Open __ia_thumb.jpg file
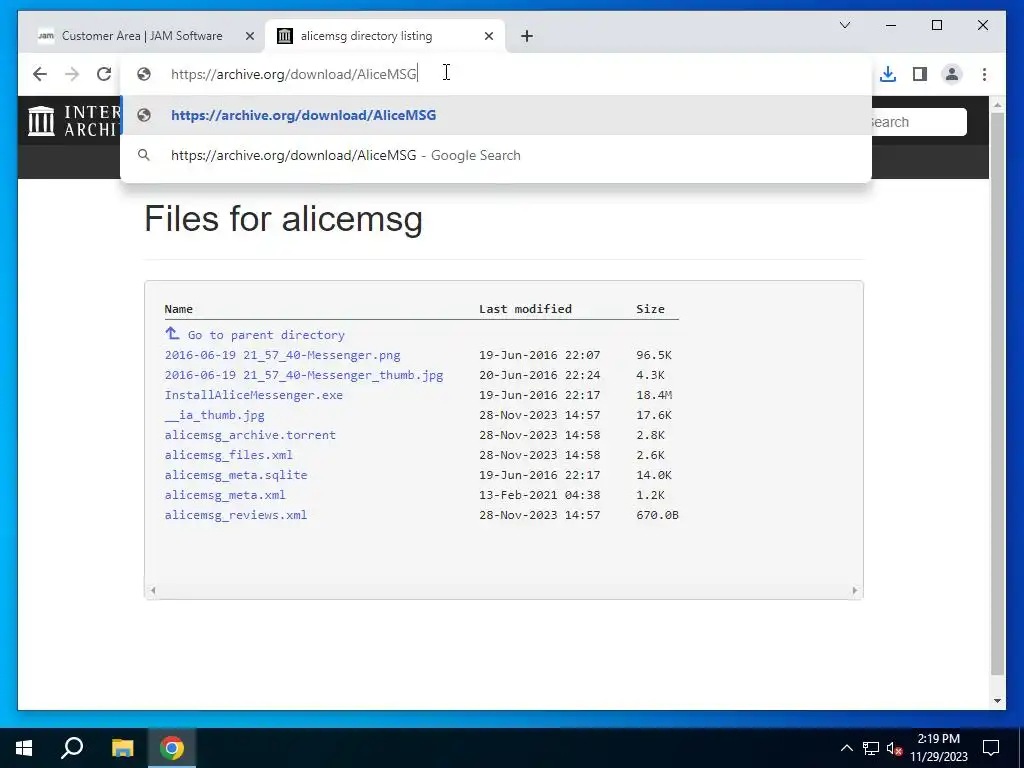 pos(214,415)
